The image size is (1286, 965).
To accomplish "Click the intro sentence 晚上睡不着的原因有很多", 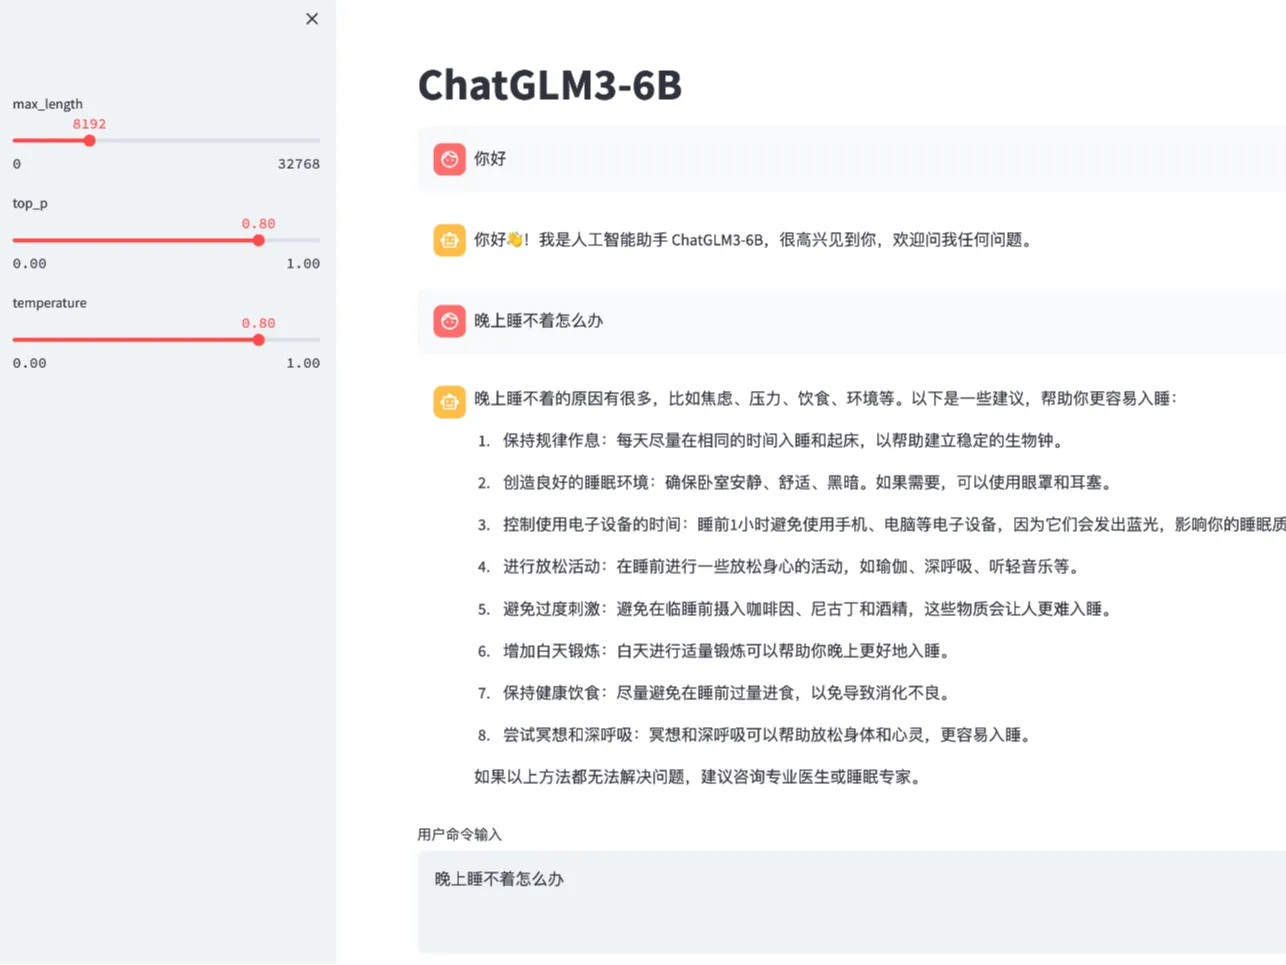I will (825, 399).
